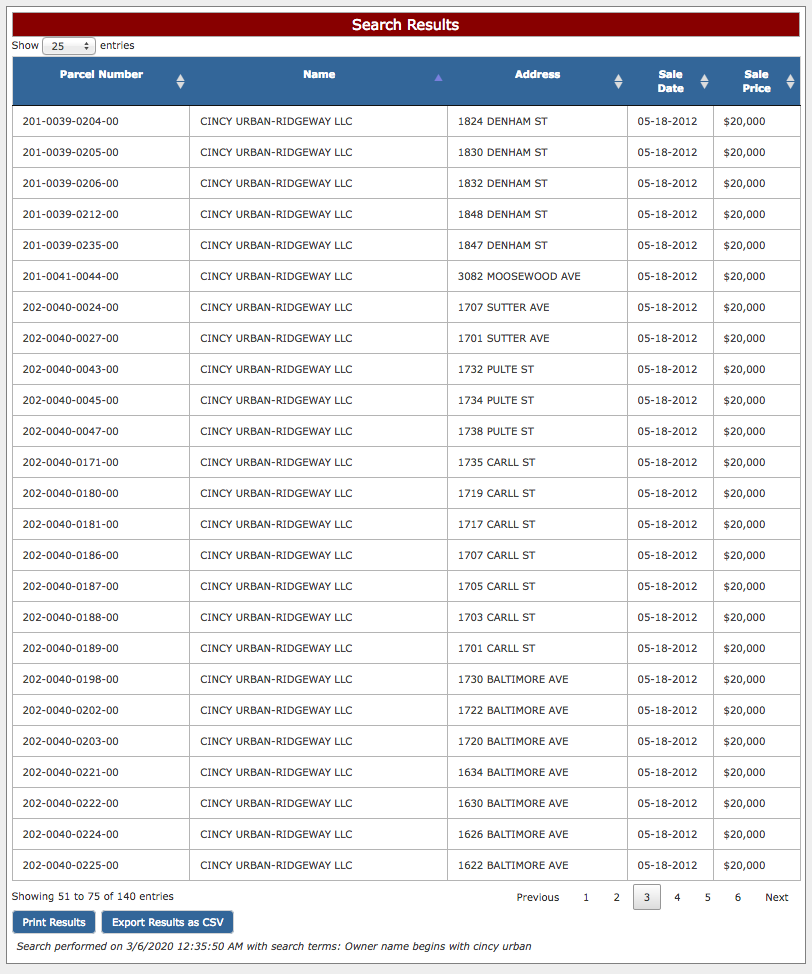This screenshot has width=812, height=974.
Task: Click address 1703 CARLL ST
Action: [x=496, y=617]
